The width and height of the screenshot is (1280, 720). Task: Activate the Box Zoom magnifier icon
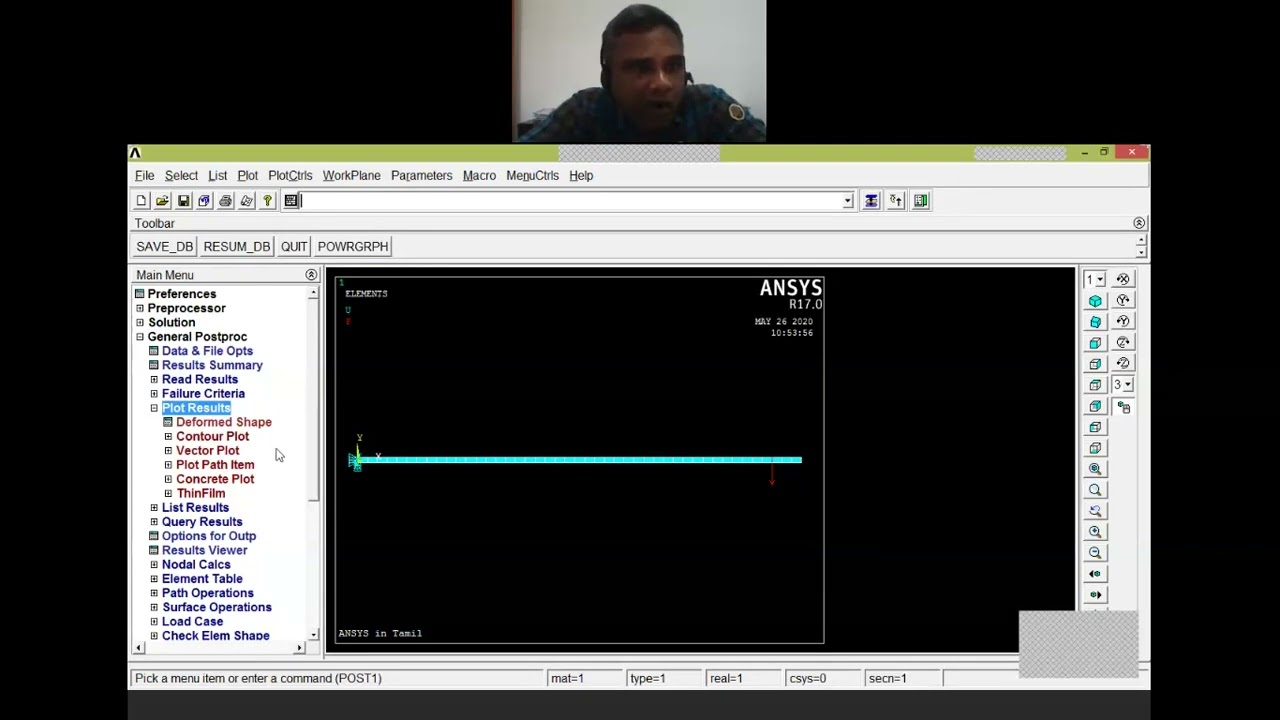tap(1095, 490)
